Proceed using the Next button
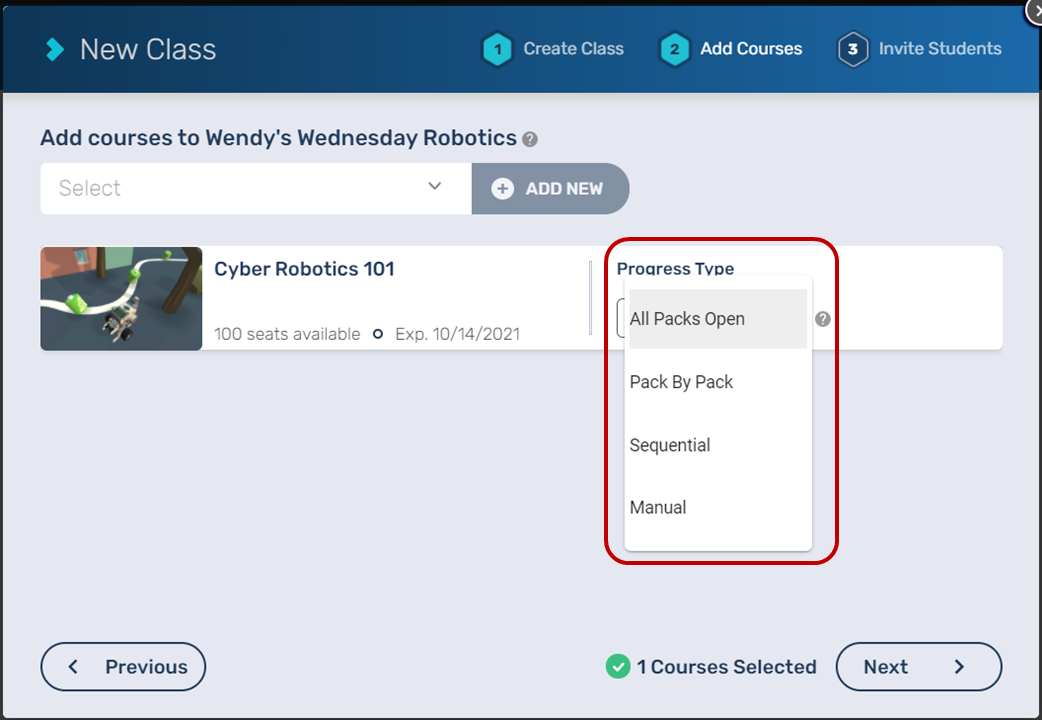The image size is (1042, 720). pyautogui.click(x=918, y=667)
